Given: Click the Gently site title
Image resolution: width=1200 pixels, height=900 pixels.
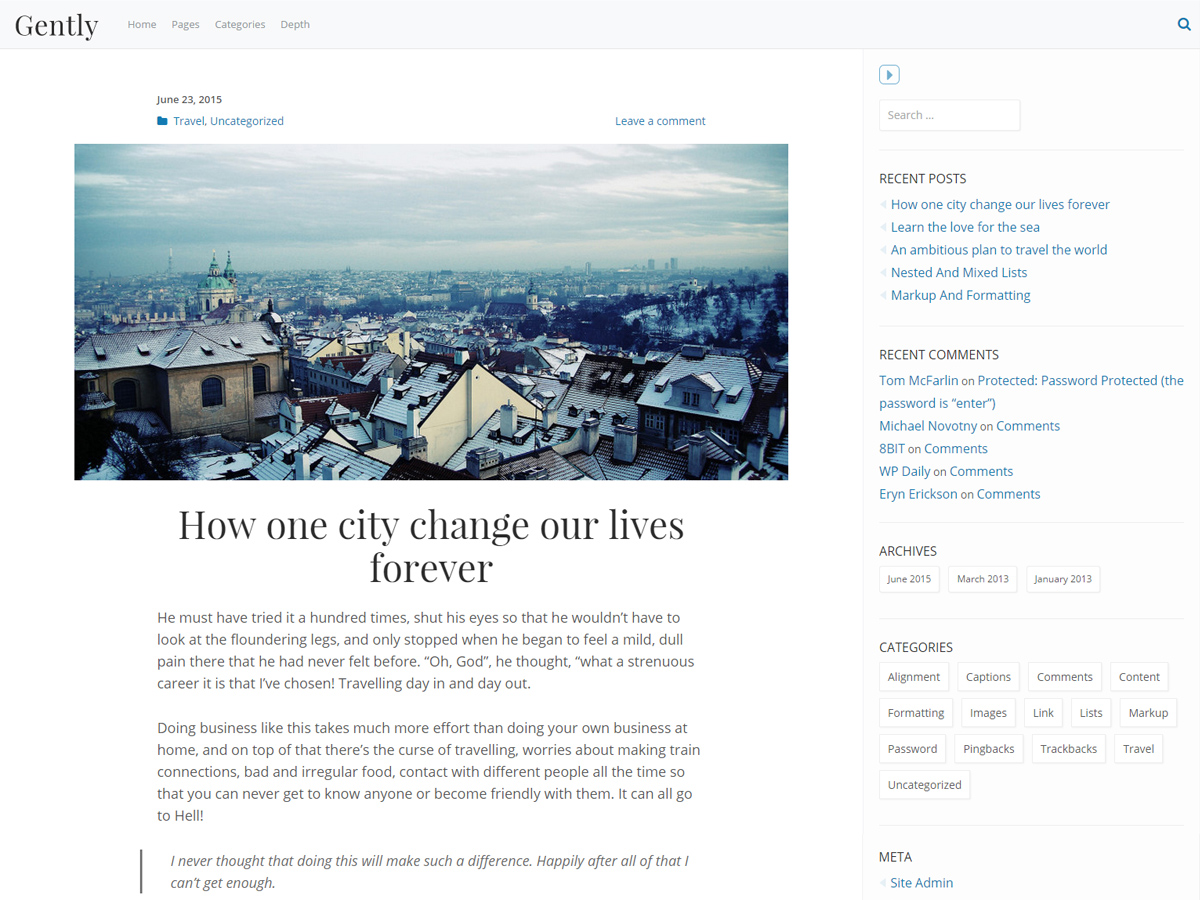Looking at the screenshot, I should [56, 25].
